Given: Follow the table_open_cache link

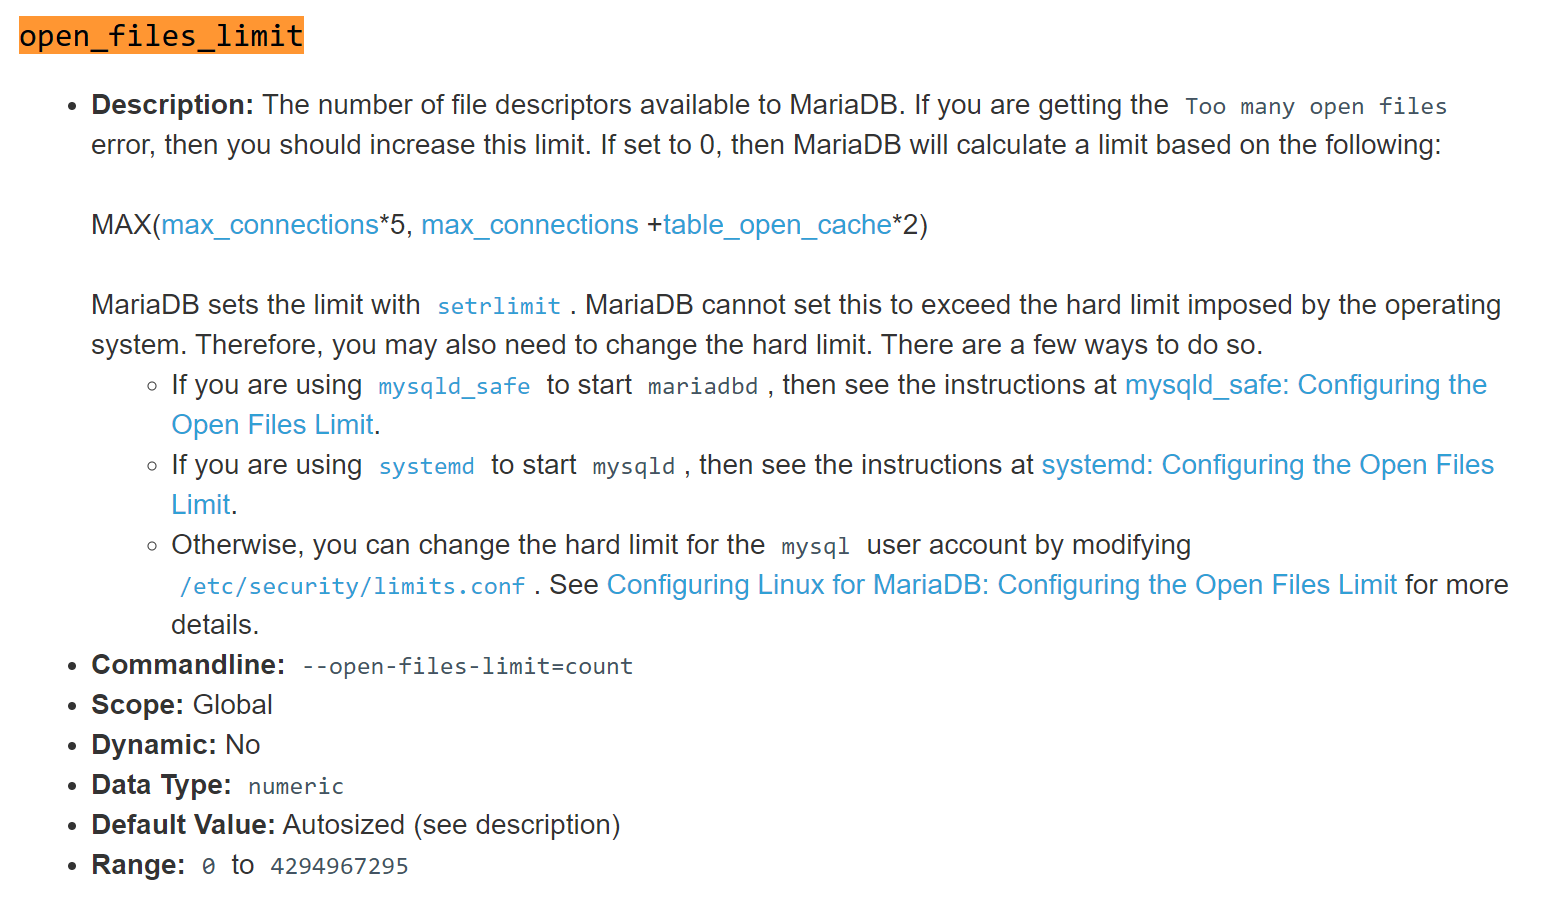Looking at the screenshot, I should click(777, 225).
